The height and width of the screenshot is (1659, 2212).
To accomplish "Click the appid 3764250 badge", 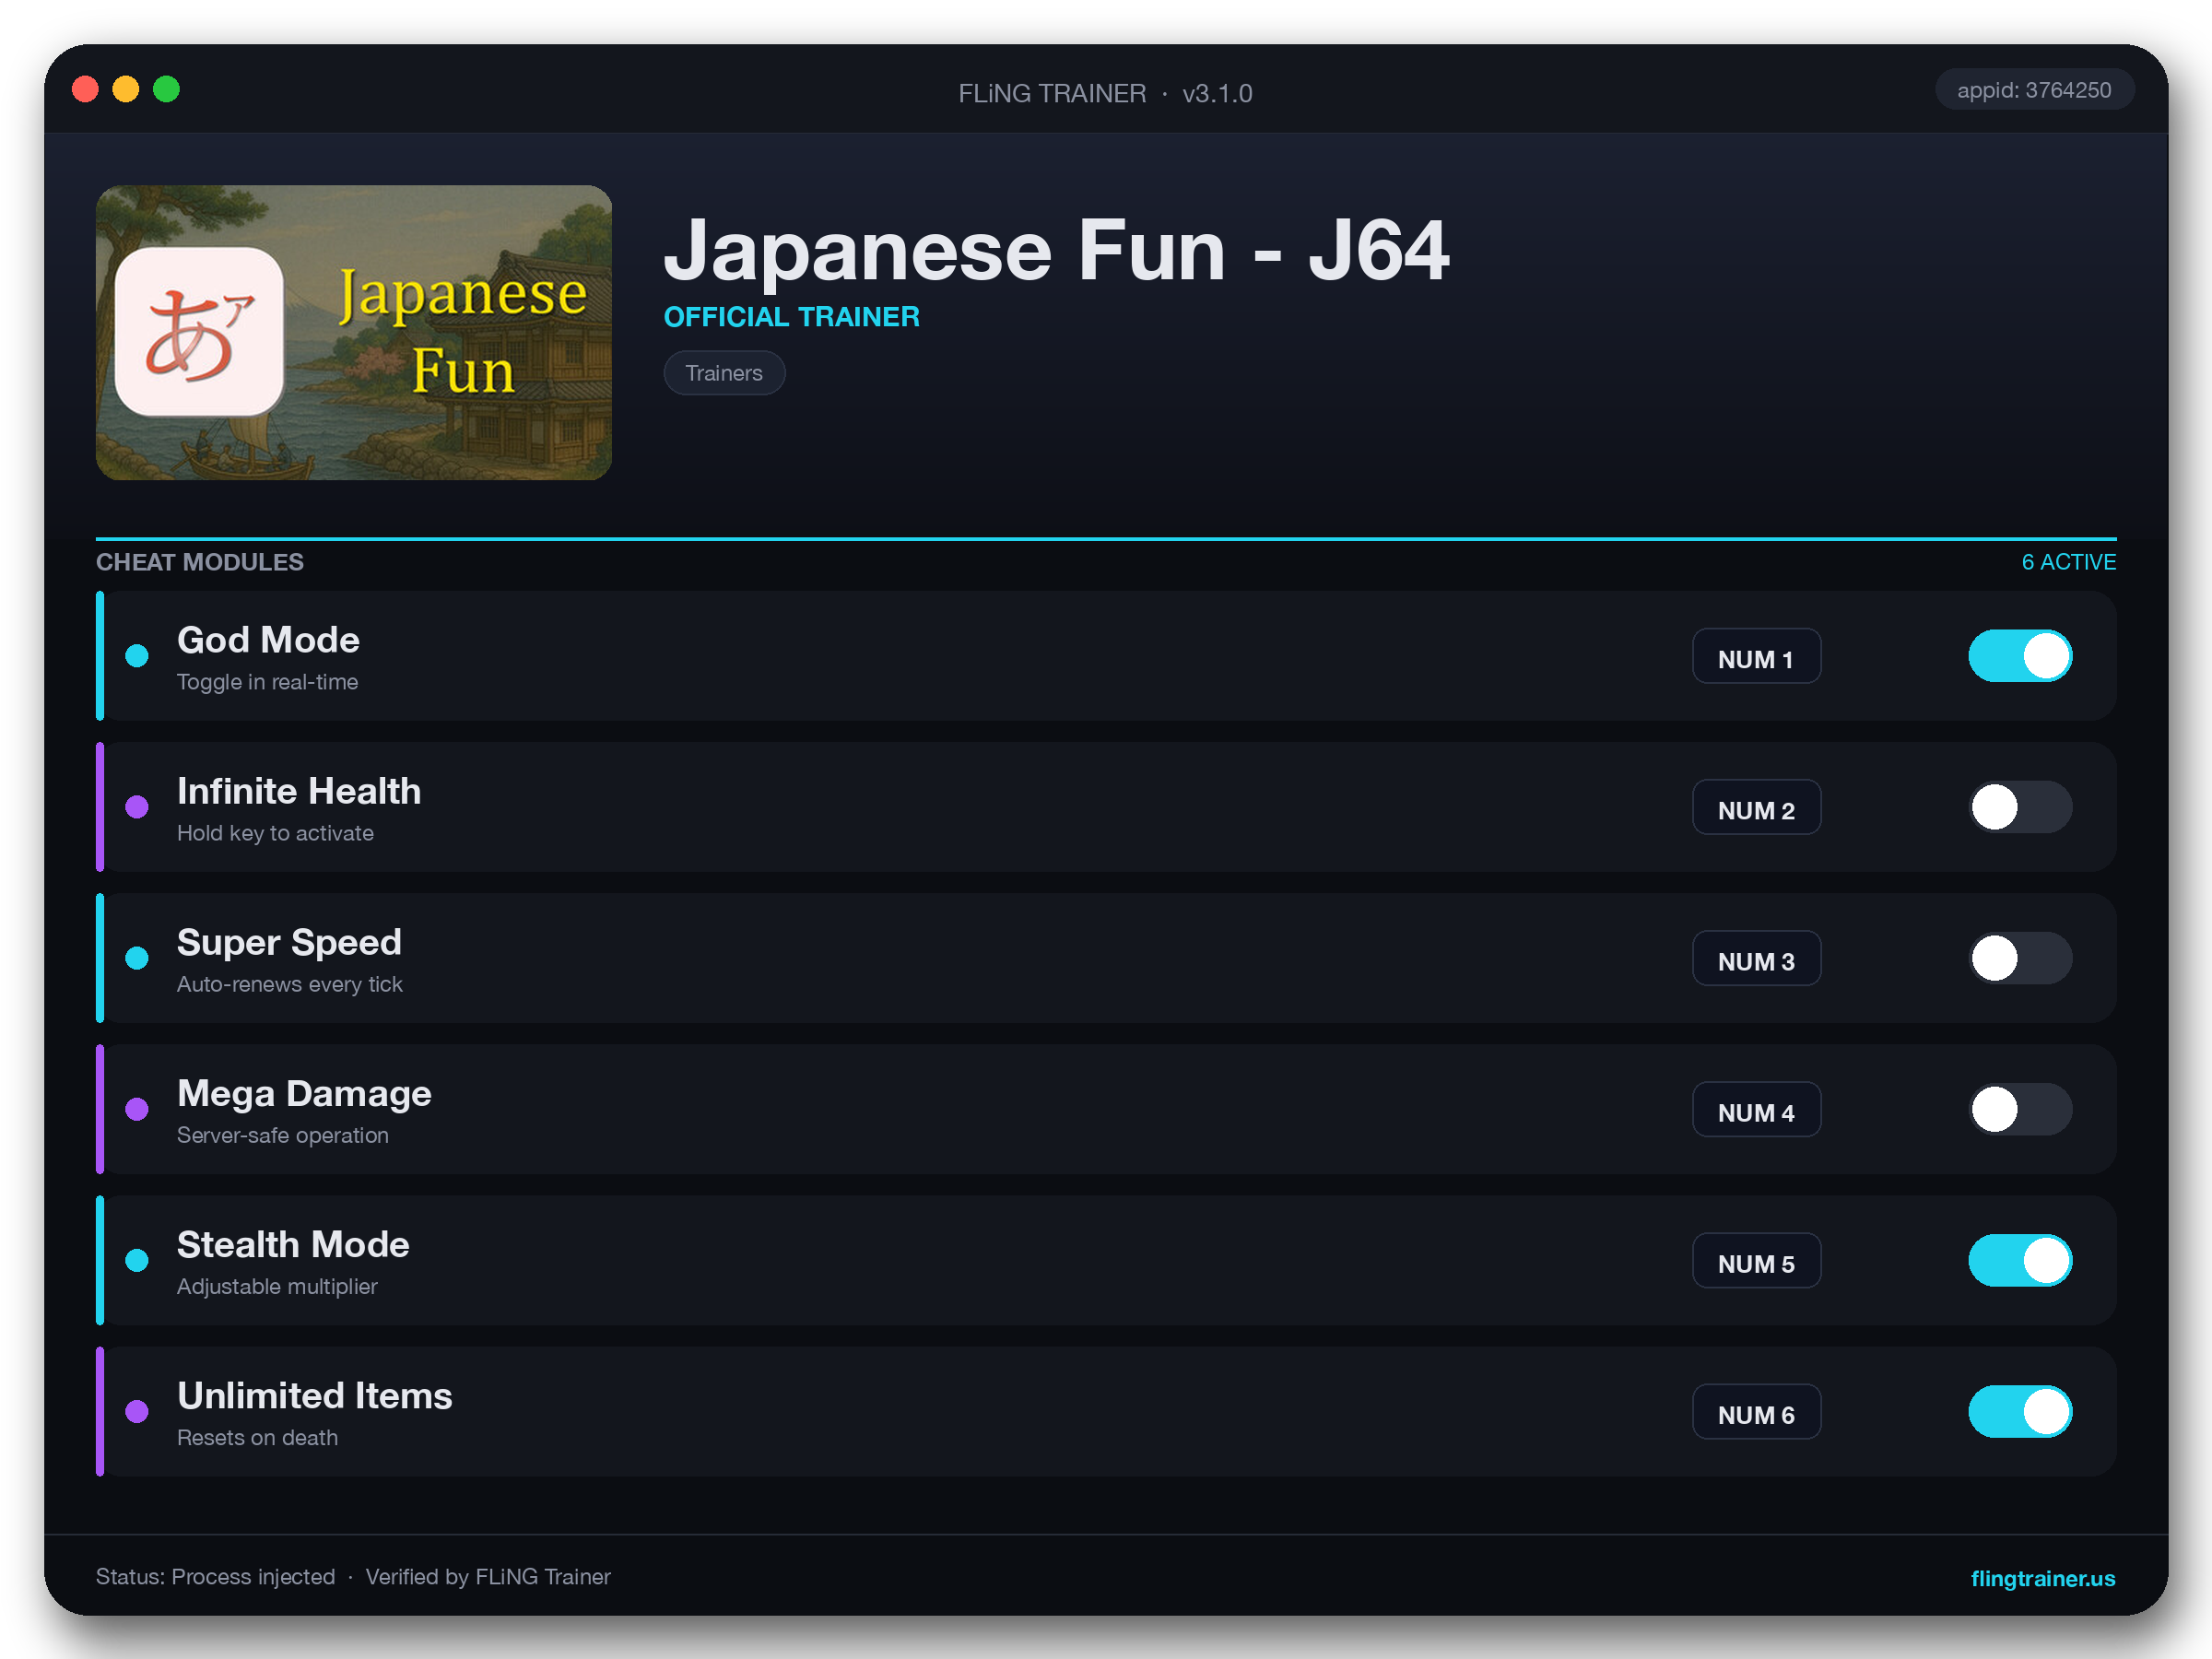I will (x=2034, y=90).
